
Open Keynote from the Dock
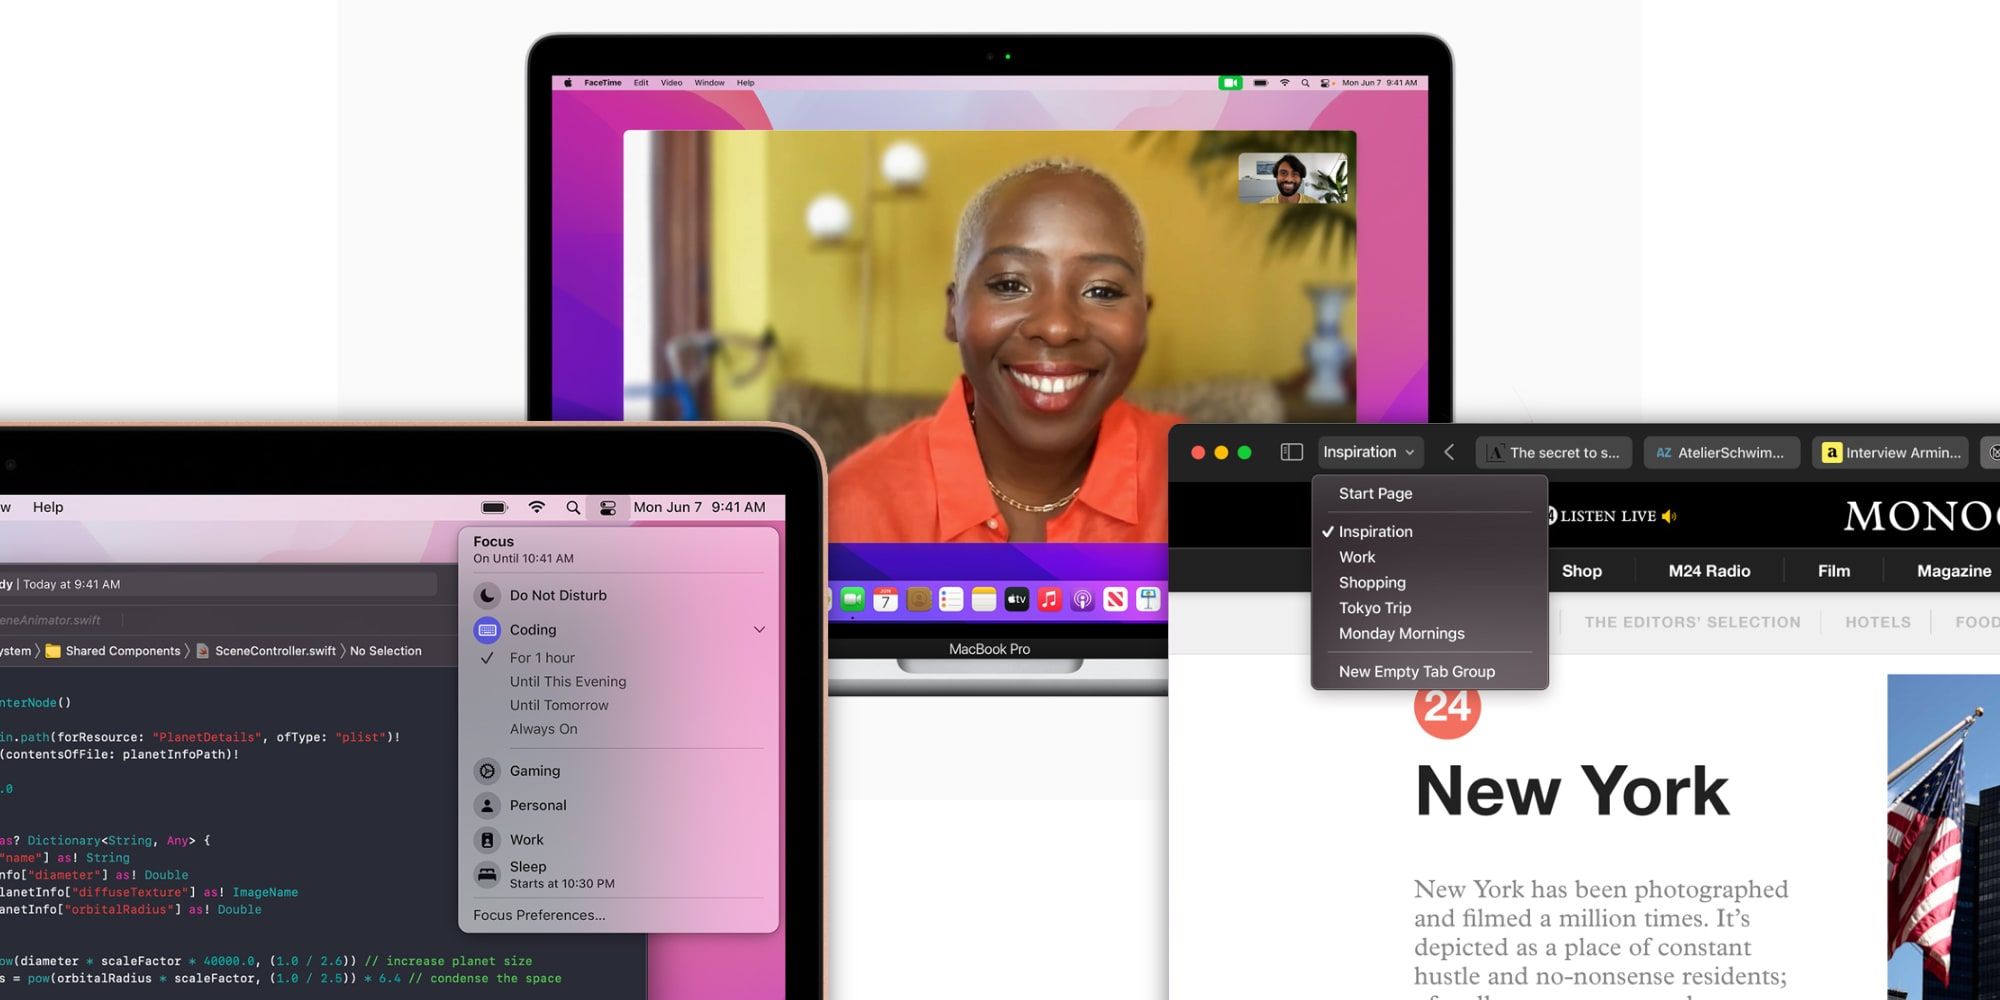(x=1148, y=598)
